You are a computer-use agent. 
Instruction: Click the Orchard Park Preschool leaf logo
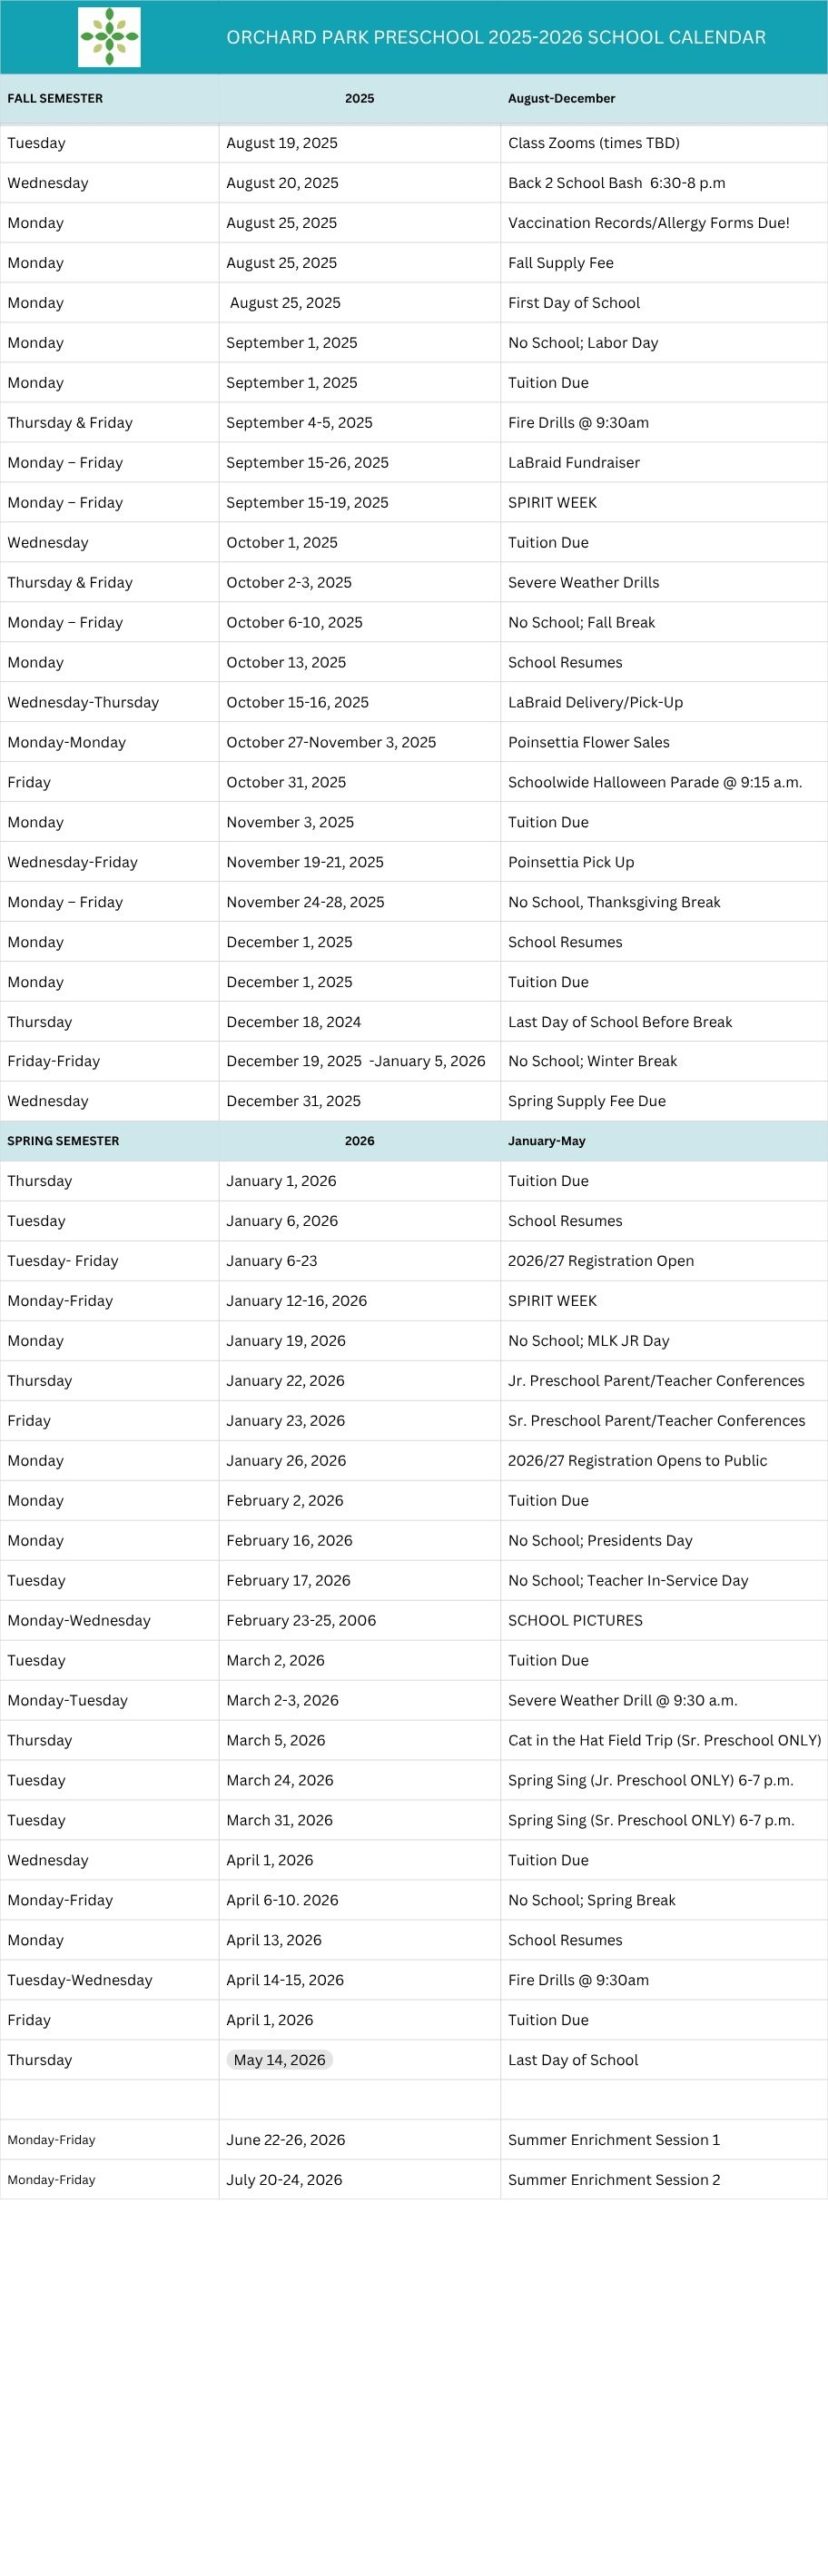coord(109,37)
